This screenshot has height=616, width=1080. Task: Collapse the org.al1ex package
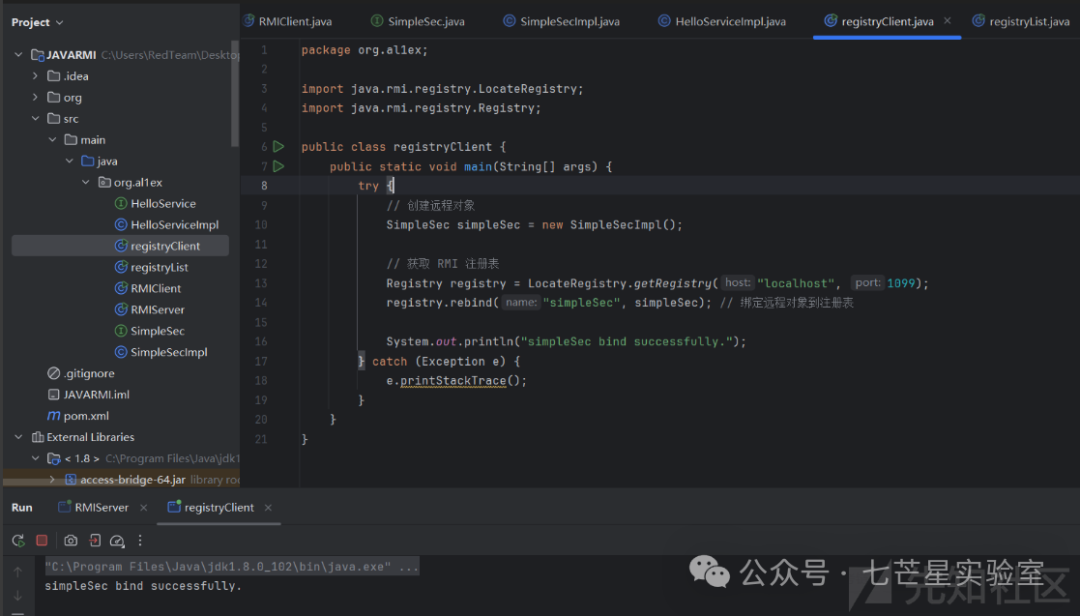85,183
